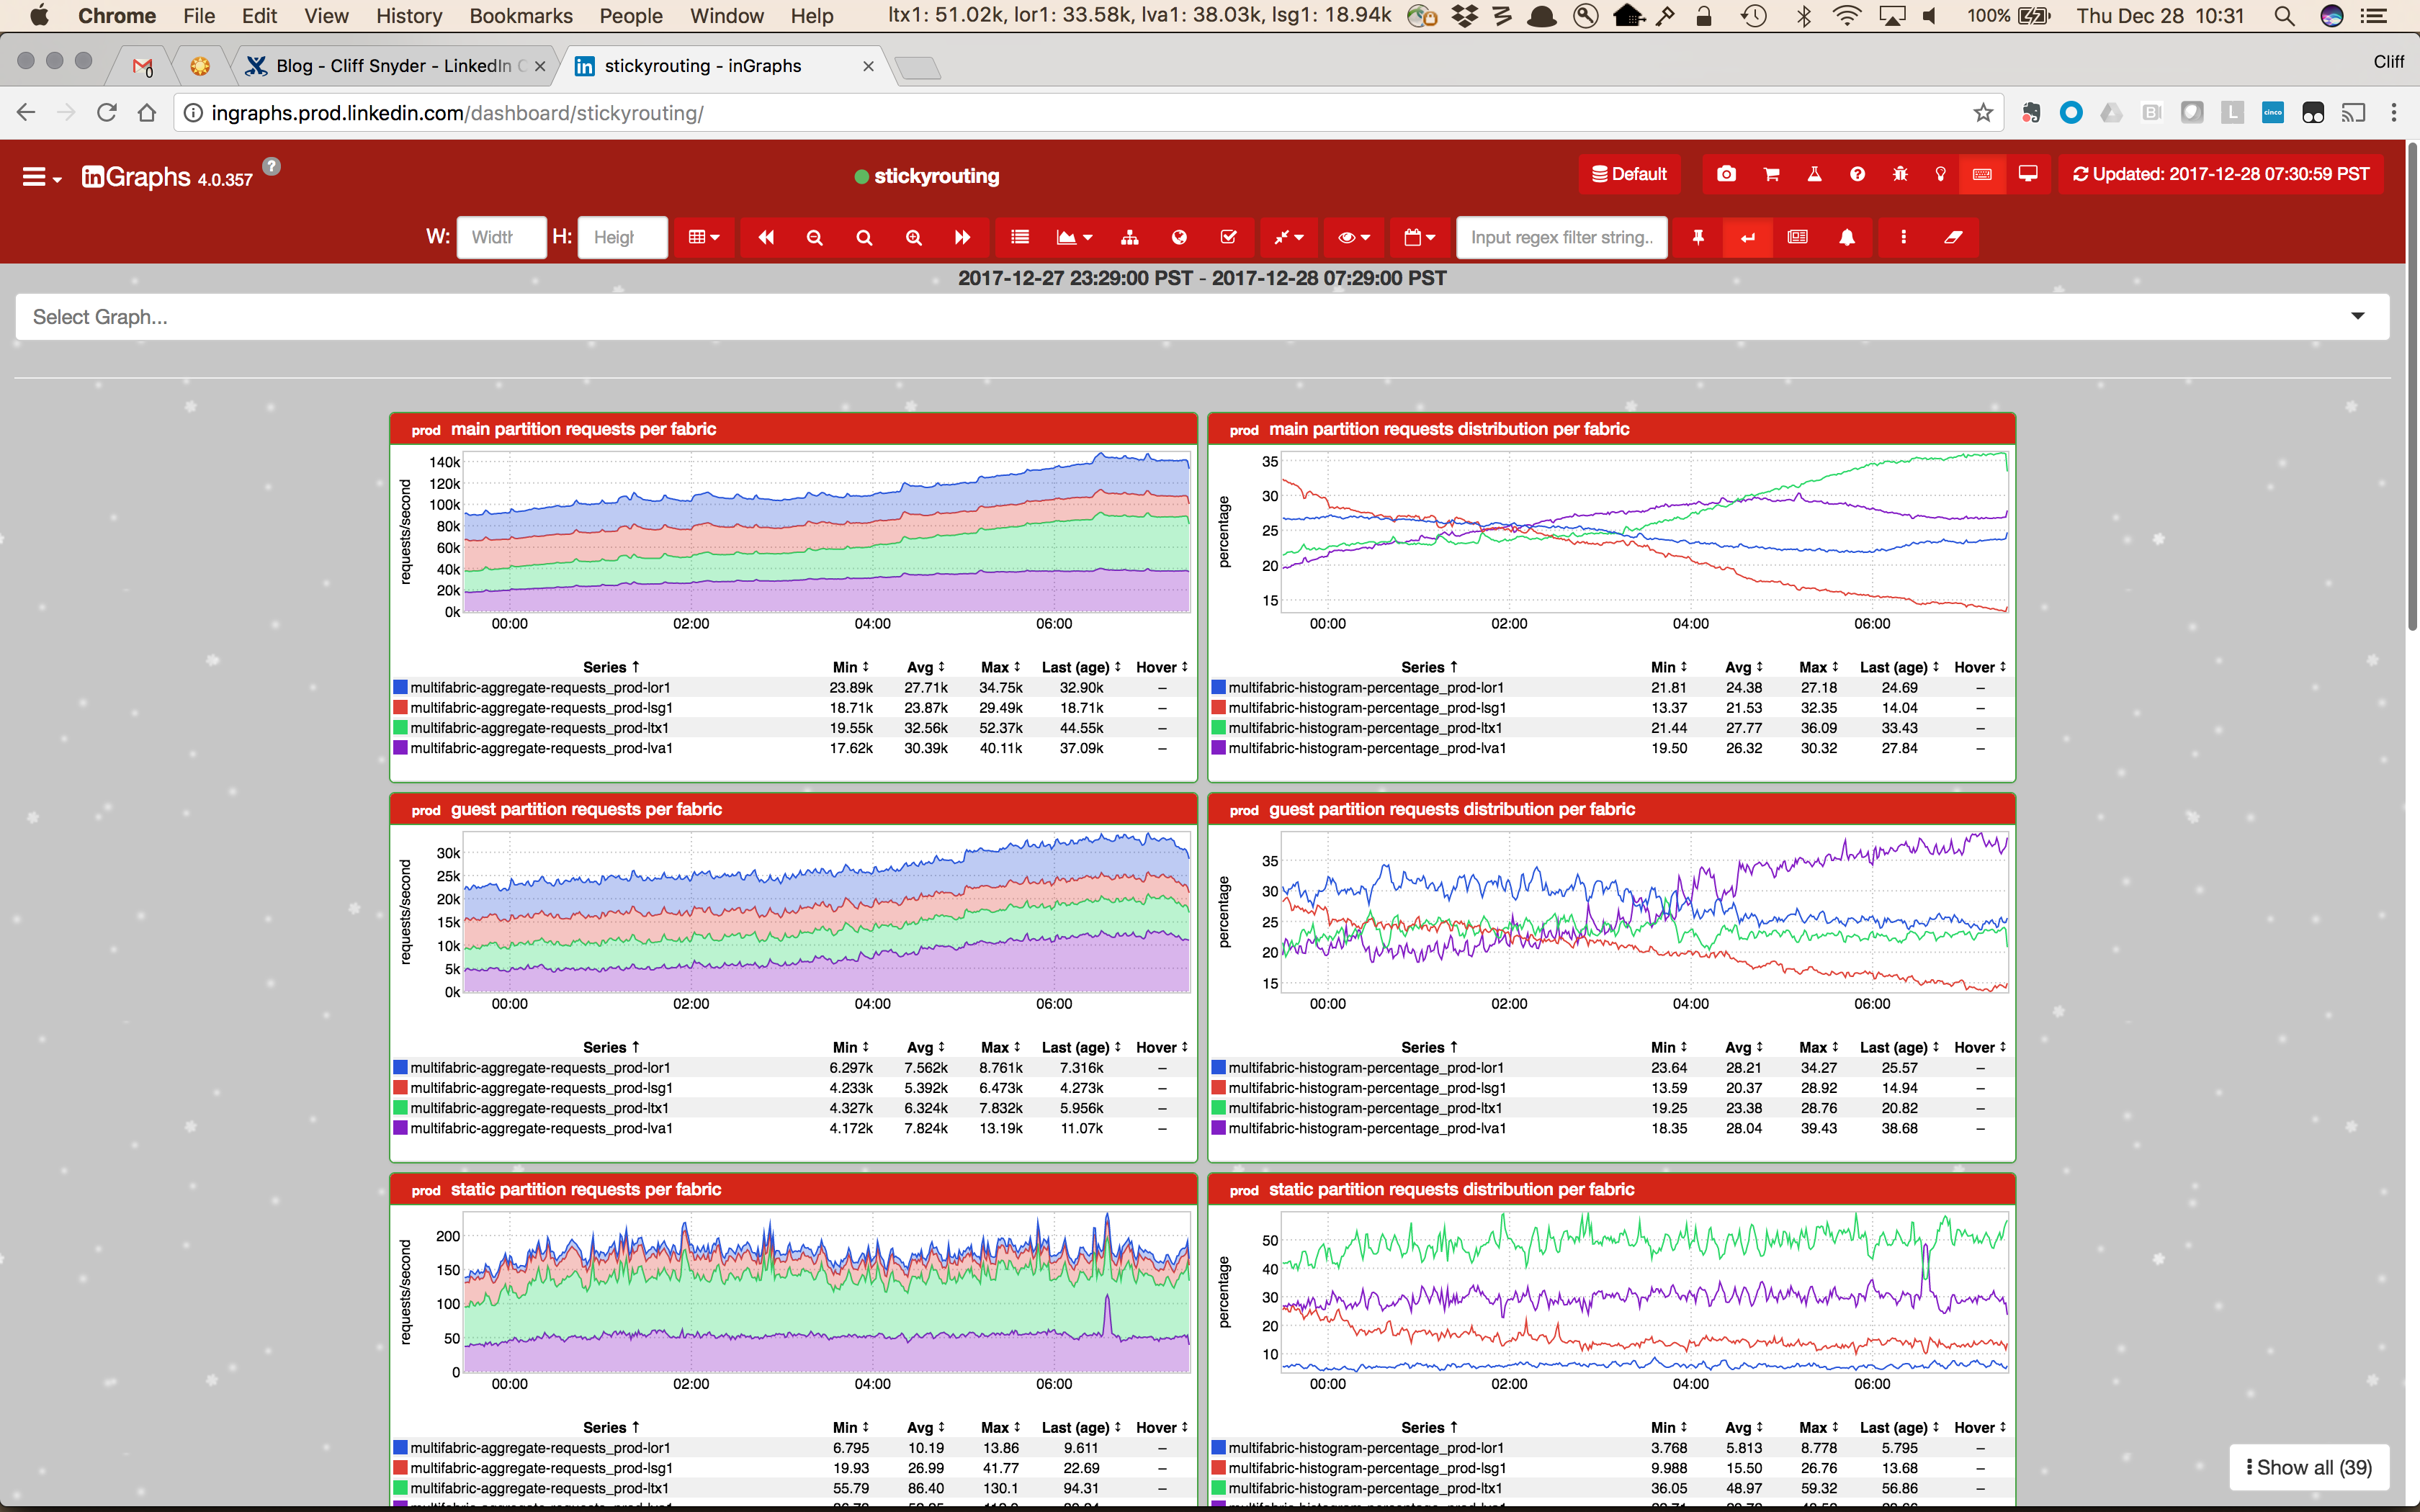Viewport: 2420px width, 1512px height.
Task: Click the regex filter string input
Action: (x=1561, y=237)
